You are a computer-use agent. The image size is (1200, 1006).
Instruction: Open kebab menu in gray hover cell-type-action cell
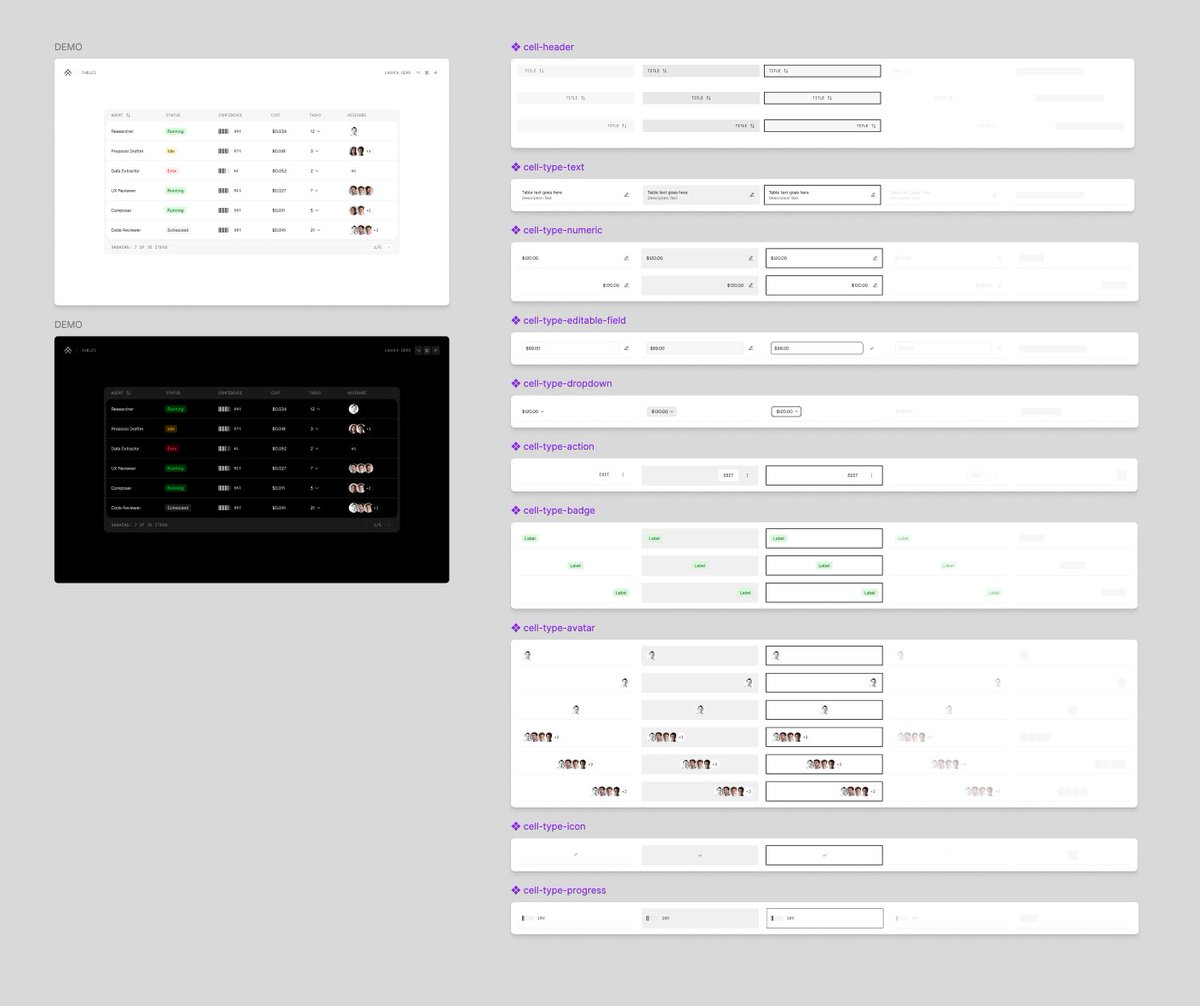pos(747,475)
